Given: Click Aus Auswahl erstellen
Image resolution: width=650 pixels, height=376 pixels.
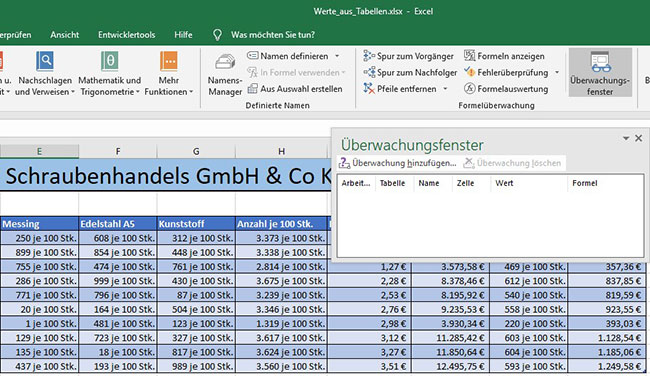Looking at the screenshot, I should point(295,89).
